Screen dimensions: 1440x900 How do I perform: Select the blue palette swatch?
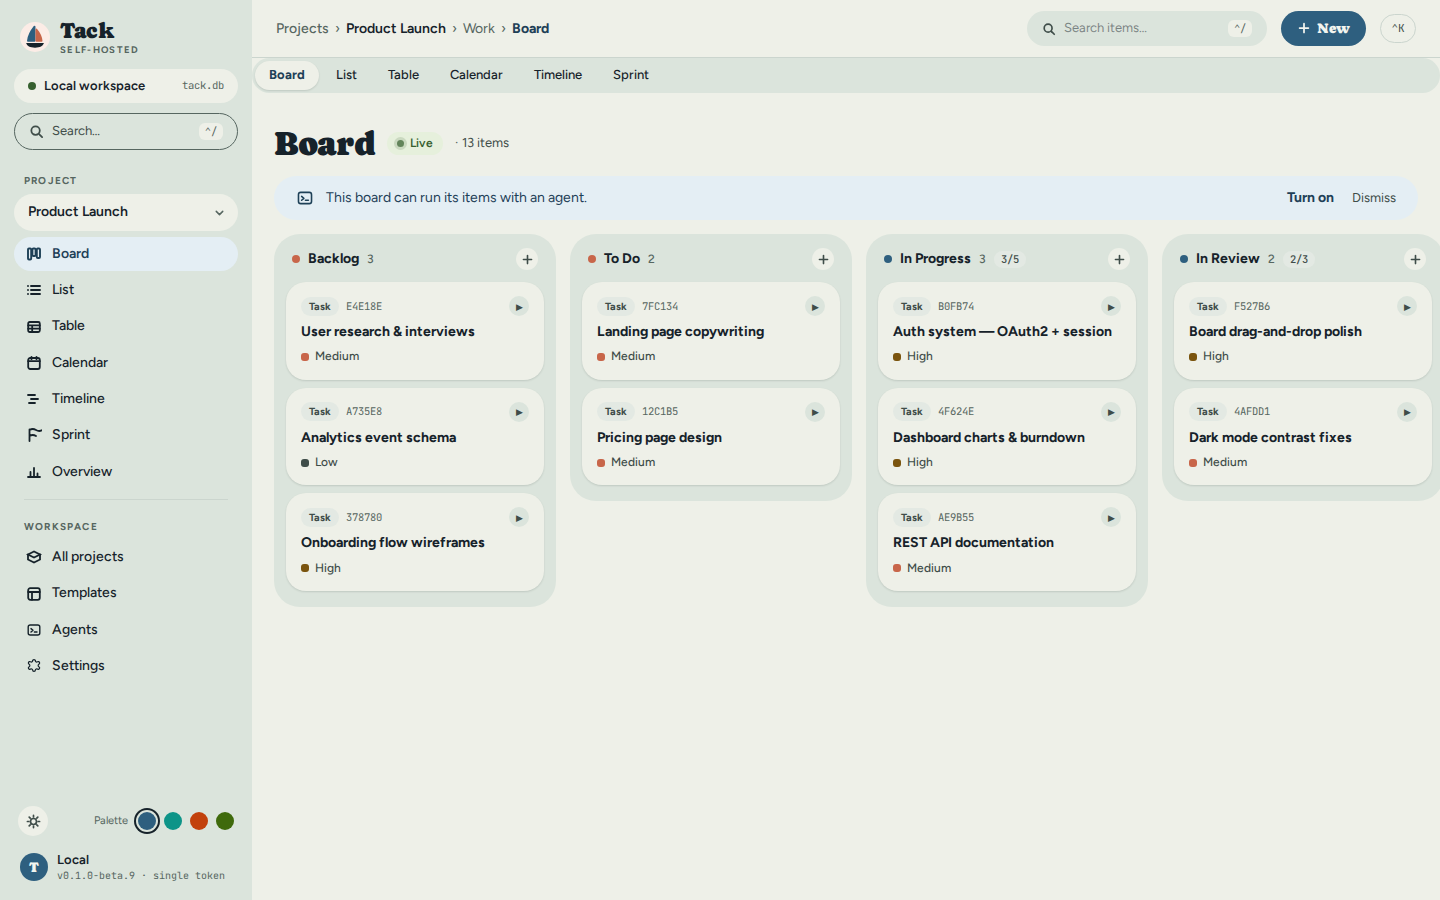tap(147, 821)
